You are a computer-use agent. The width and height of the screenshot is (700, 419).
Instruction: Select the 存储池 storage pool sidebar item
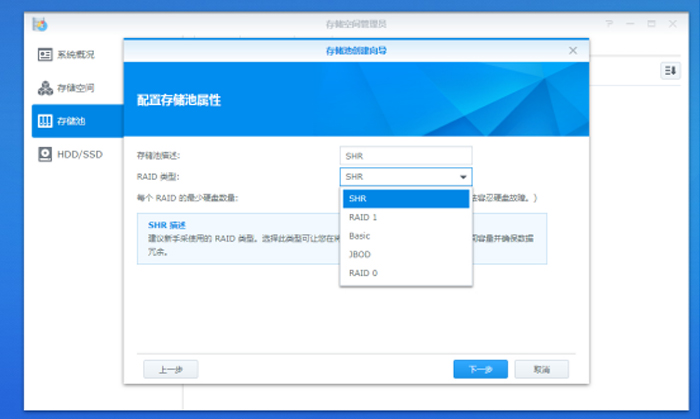coord(78,121)
